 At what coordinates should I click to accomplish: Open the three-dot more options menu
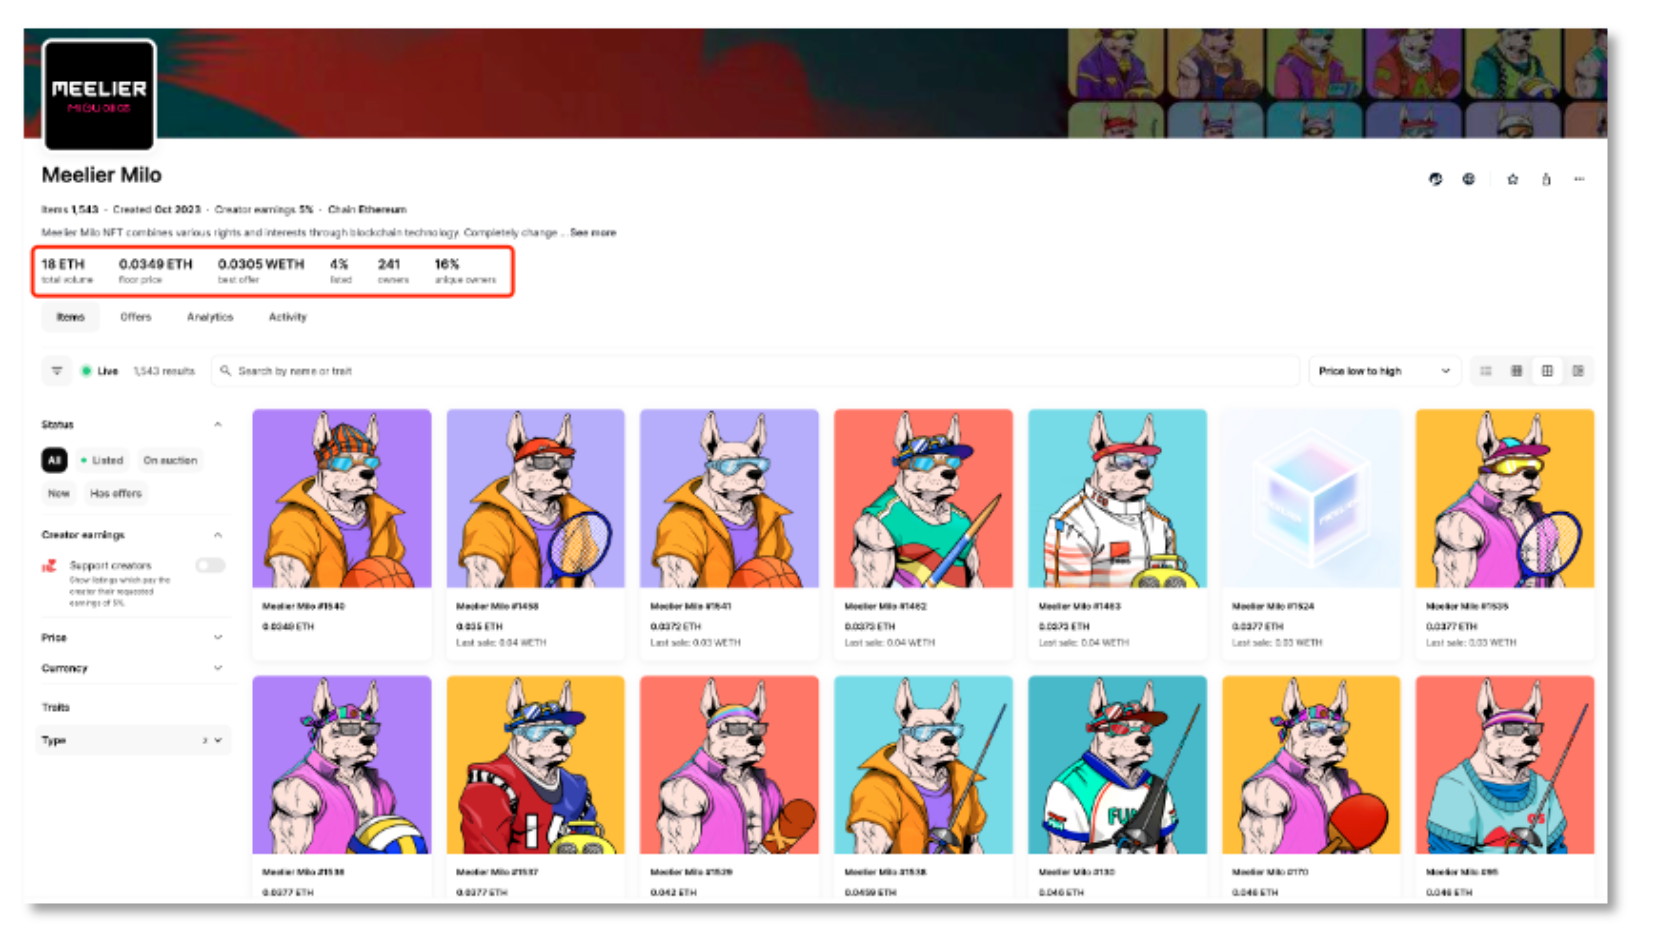(x=1579, y=180)
